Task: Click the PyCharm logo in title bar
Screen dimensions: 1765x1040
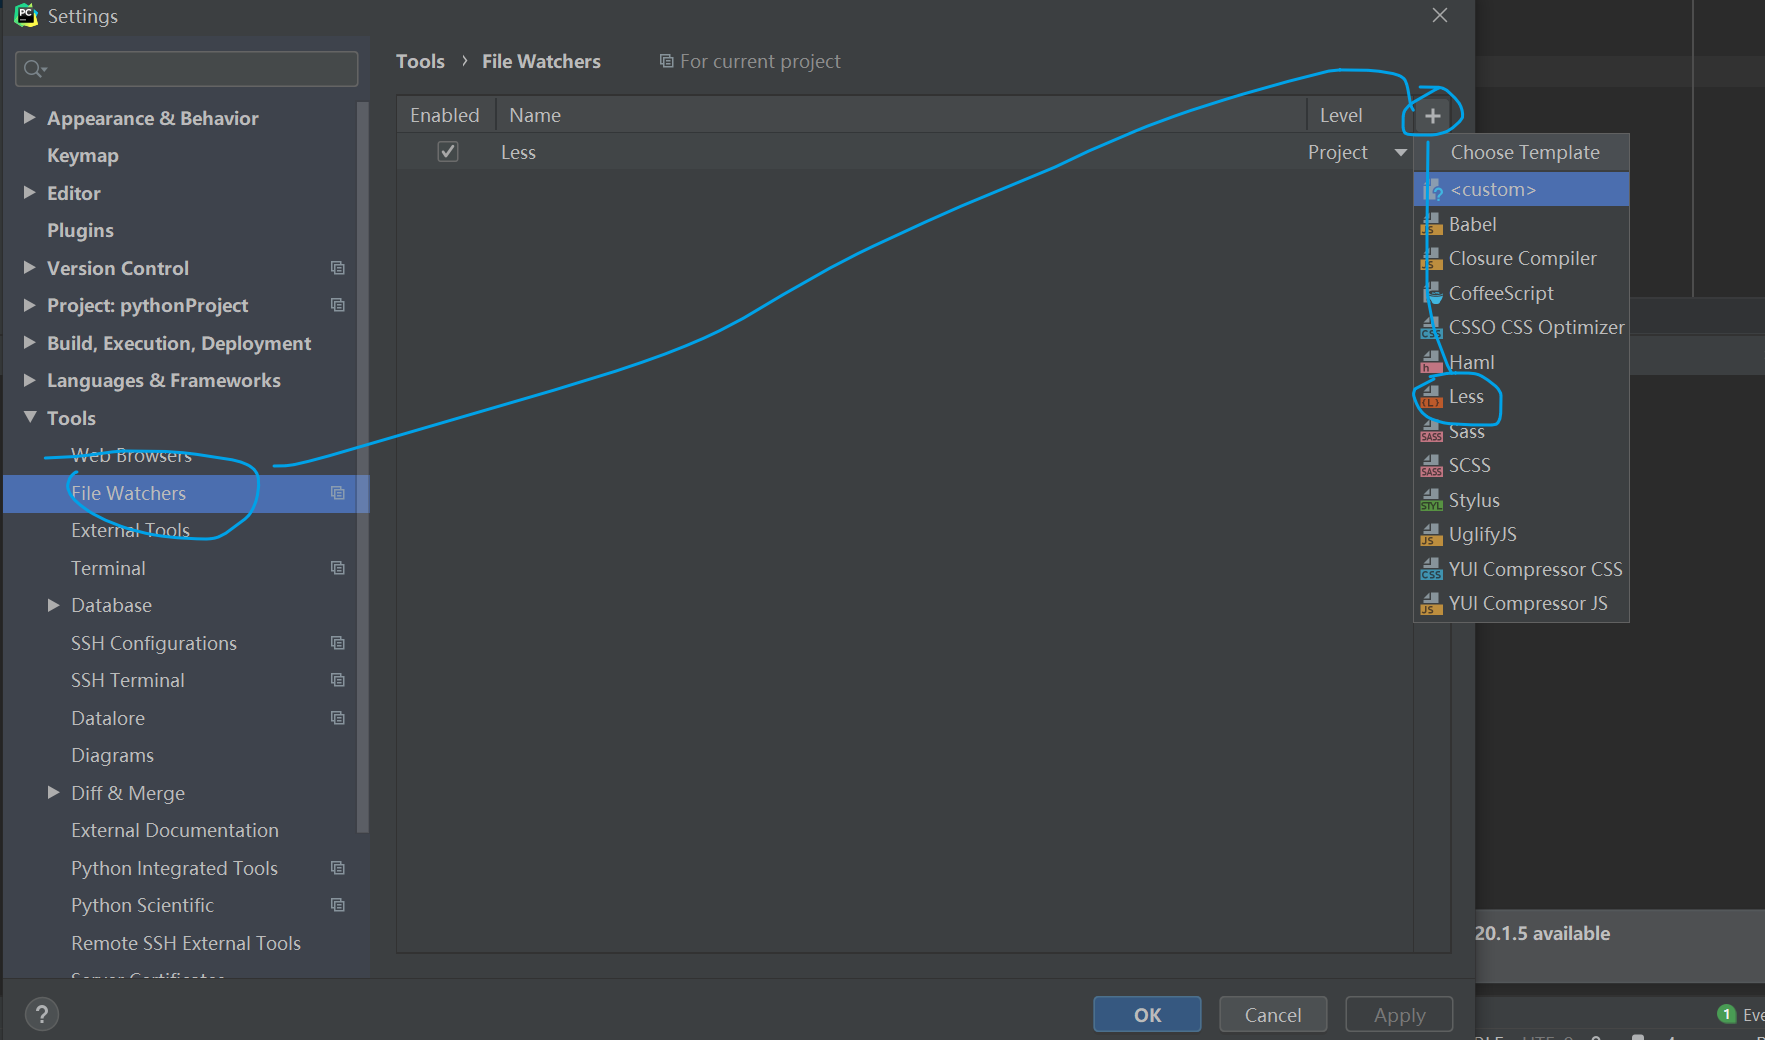Action: click(x=26, y=15)
